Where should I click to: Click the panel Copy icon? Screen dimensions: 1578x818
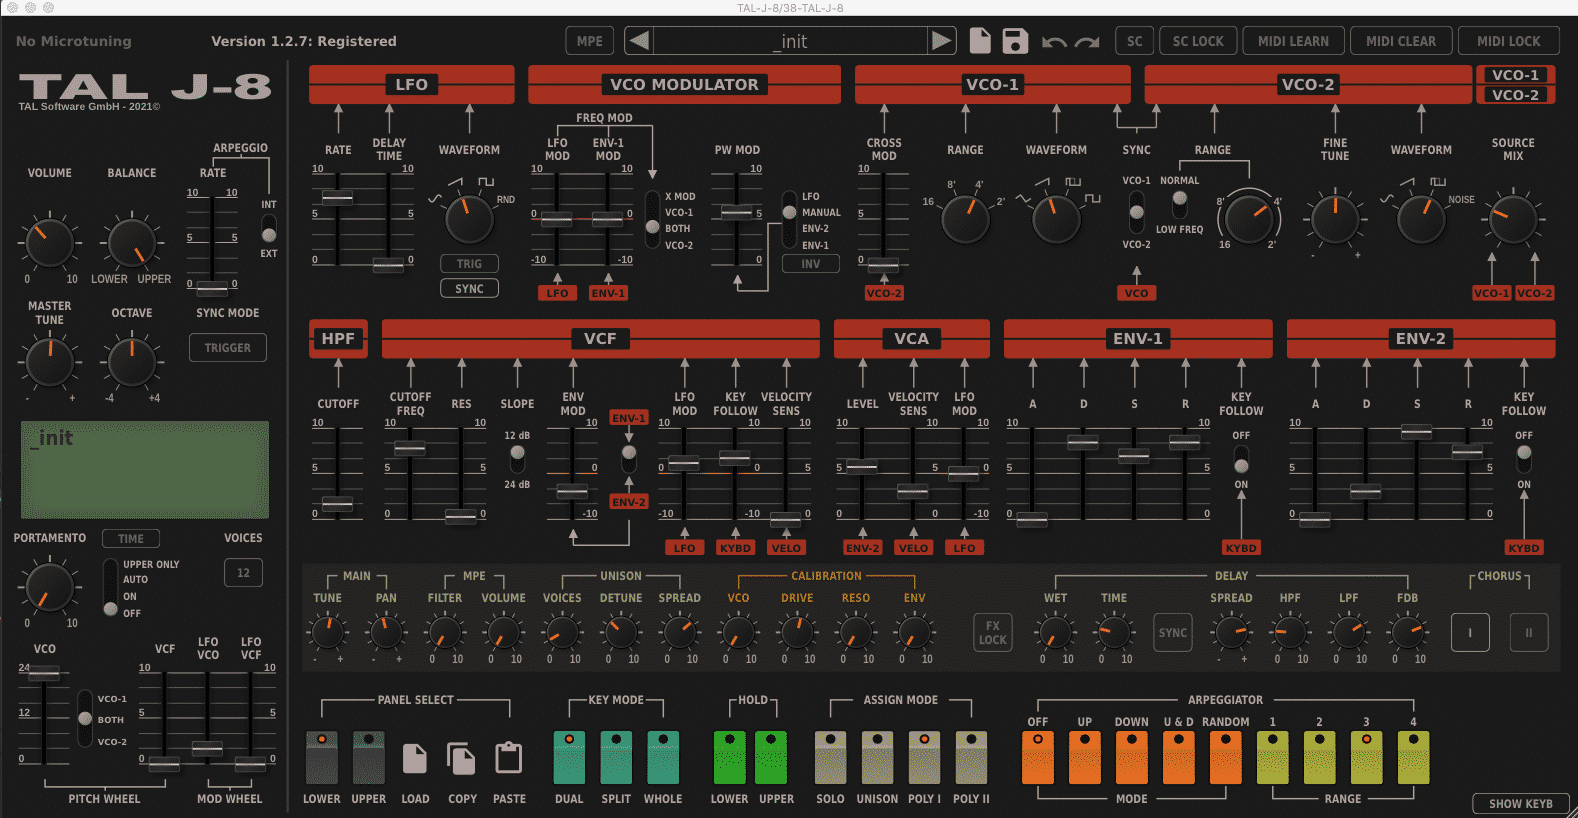click(x=461, y=759)
